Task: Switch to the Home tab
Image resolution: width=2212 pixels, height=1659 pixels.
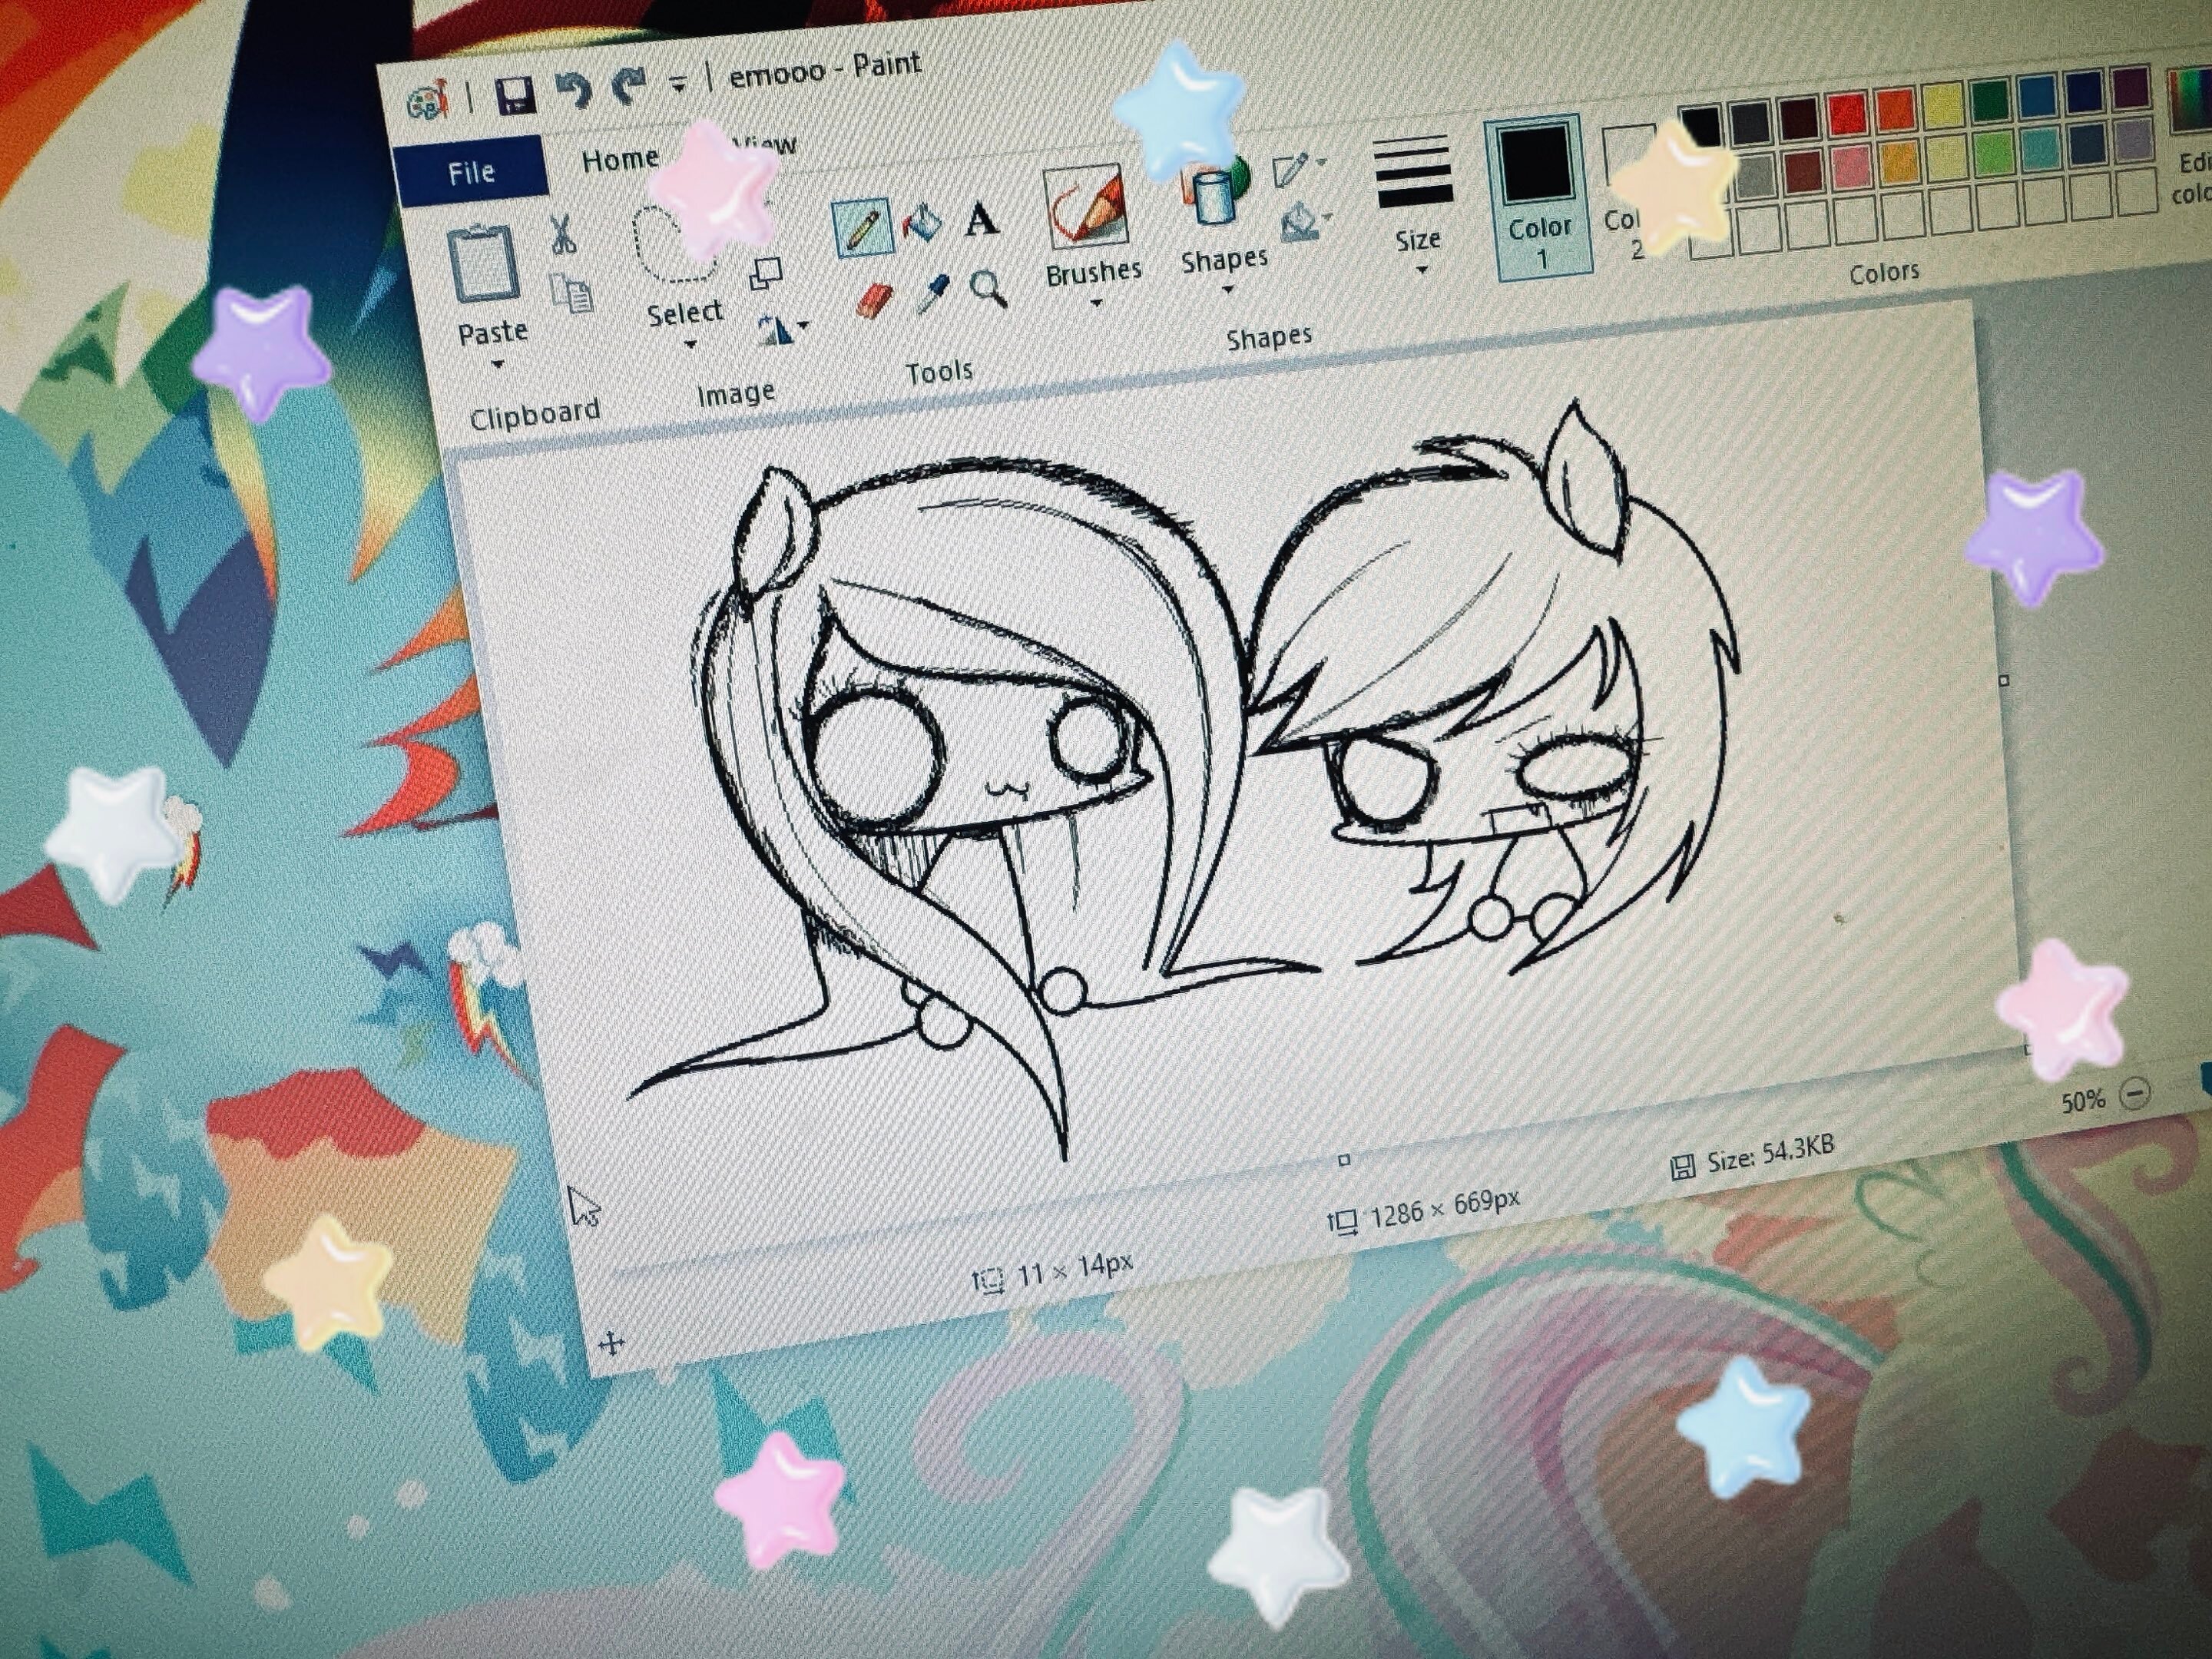Action: click(x=619, y=159)
